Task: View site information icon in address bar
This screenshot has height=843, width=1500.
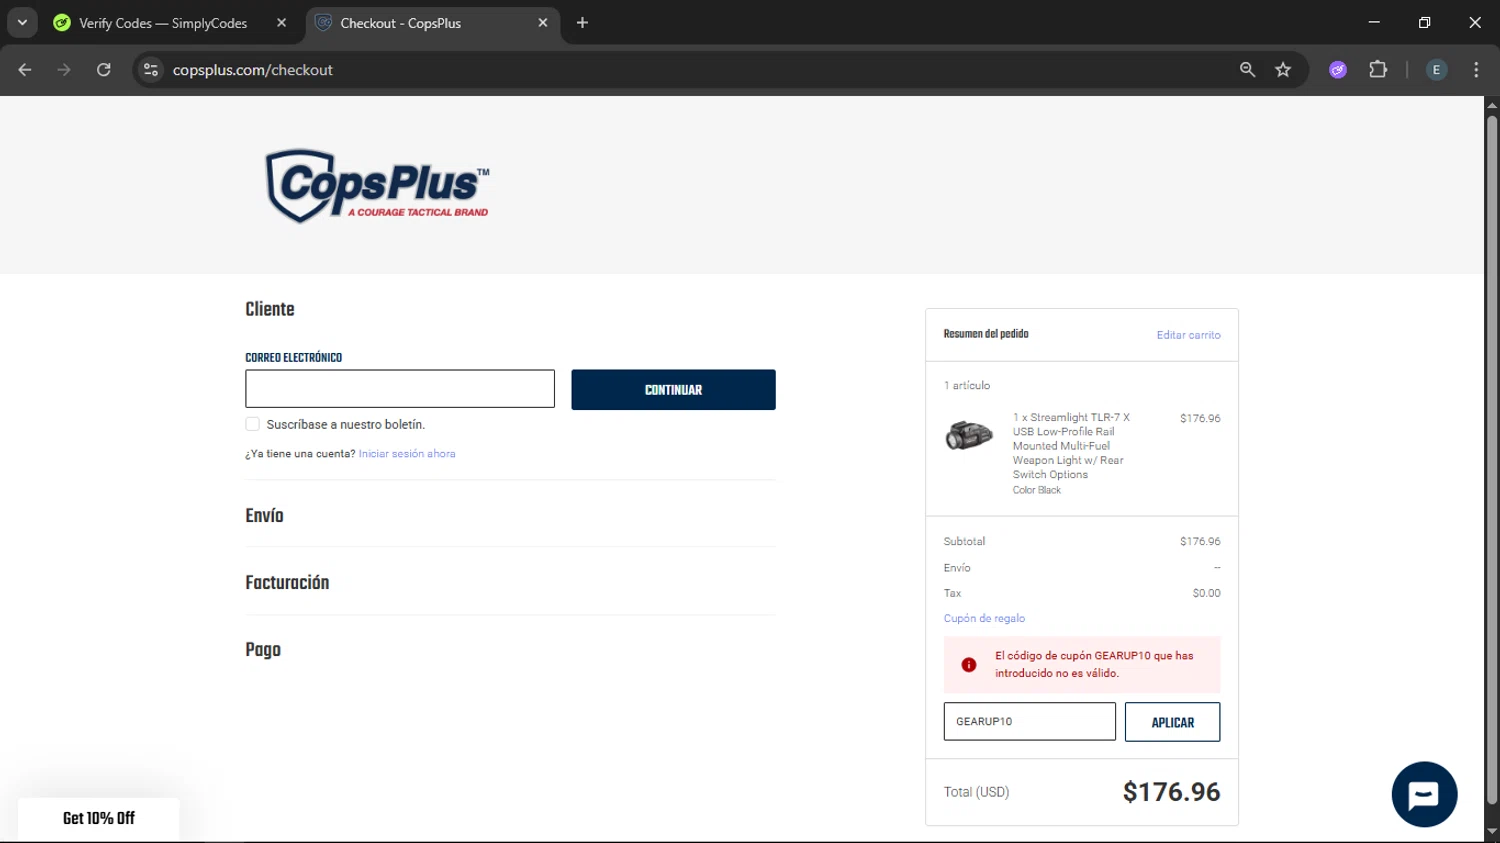Action: 151,70
